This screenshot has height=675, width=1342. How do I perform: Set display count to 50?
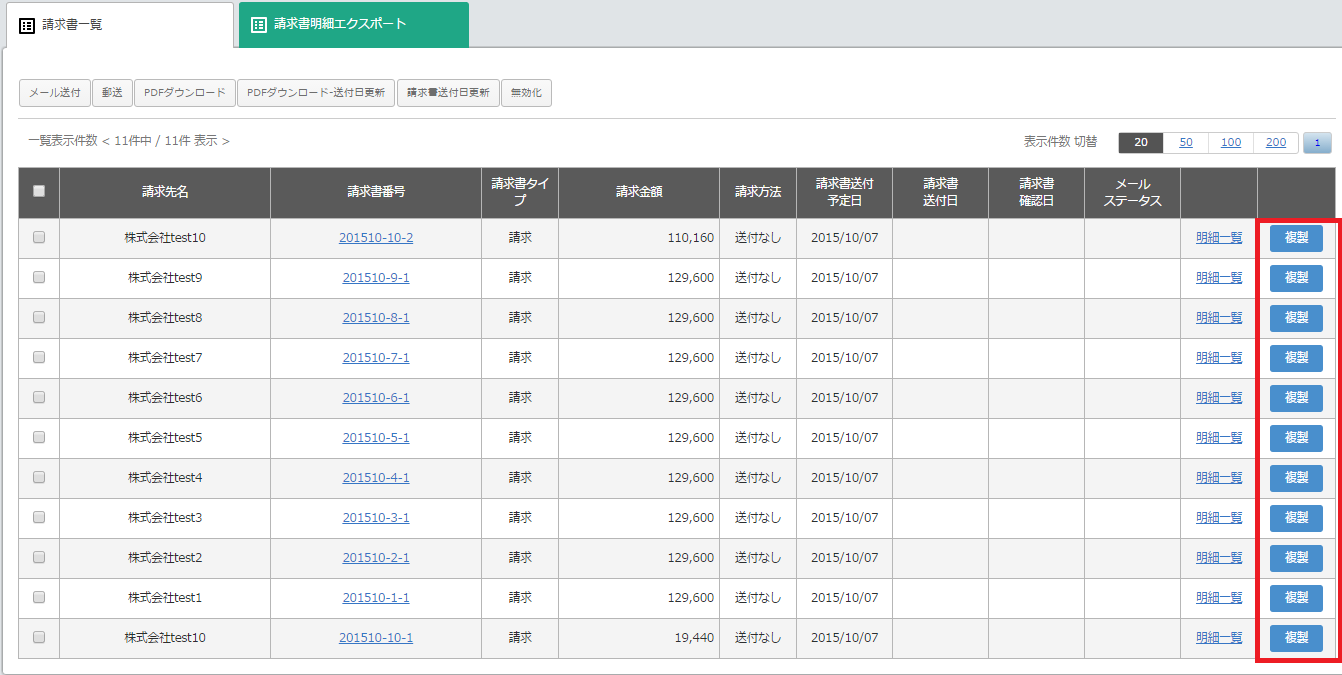[x=1185, y=143]
